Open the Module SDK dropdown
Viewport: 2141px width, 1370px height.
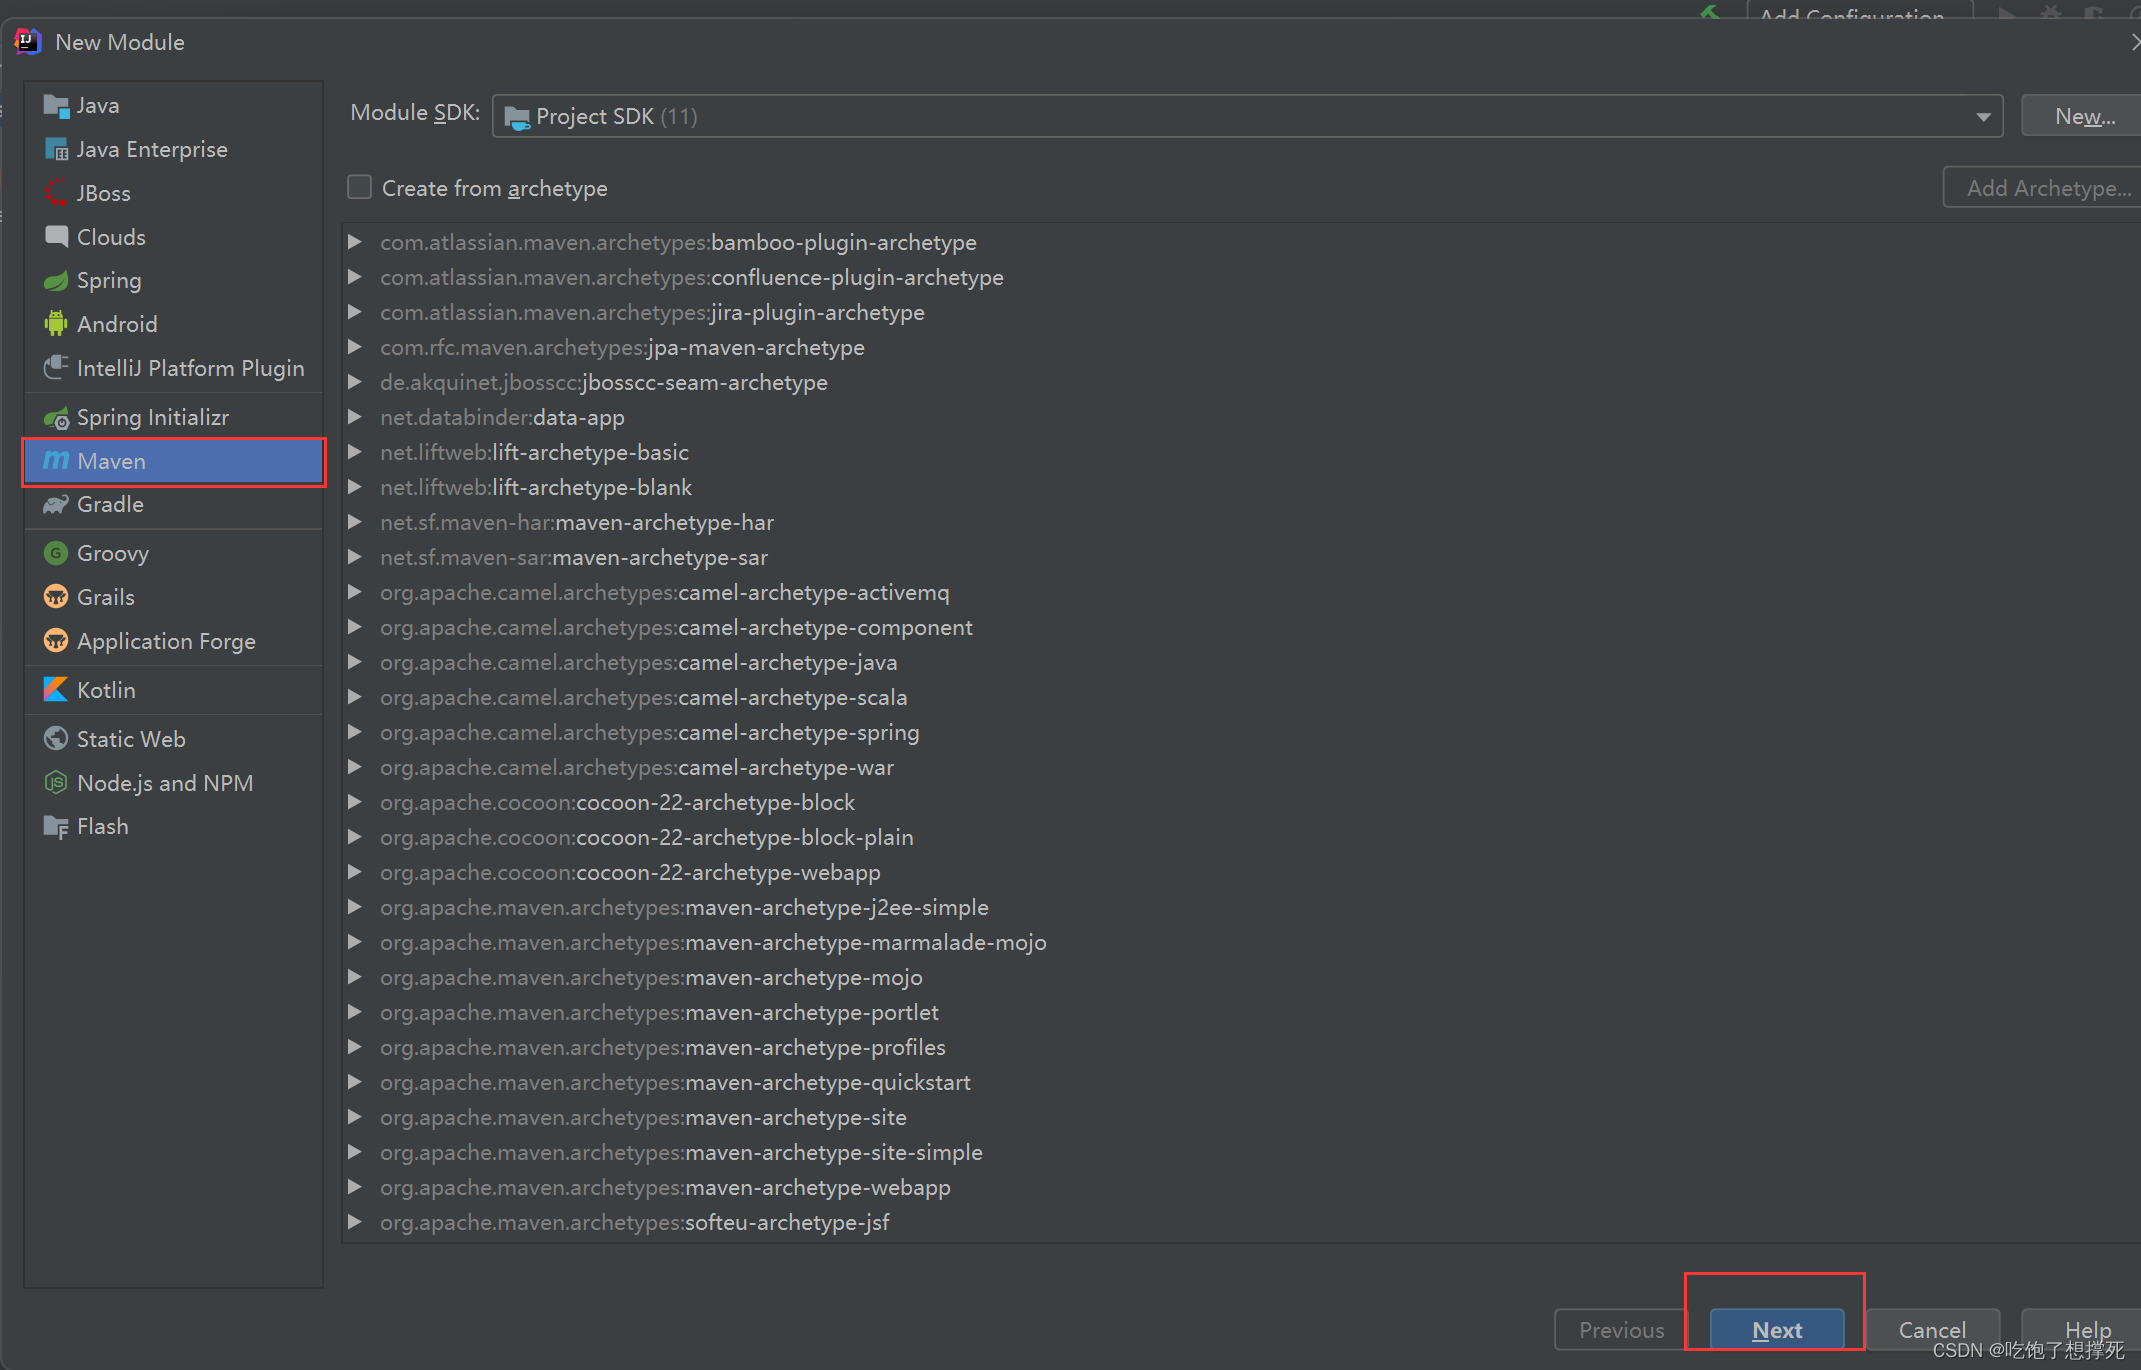click(x=1247, y=116)
